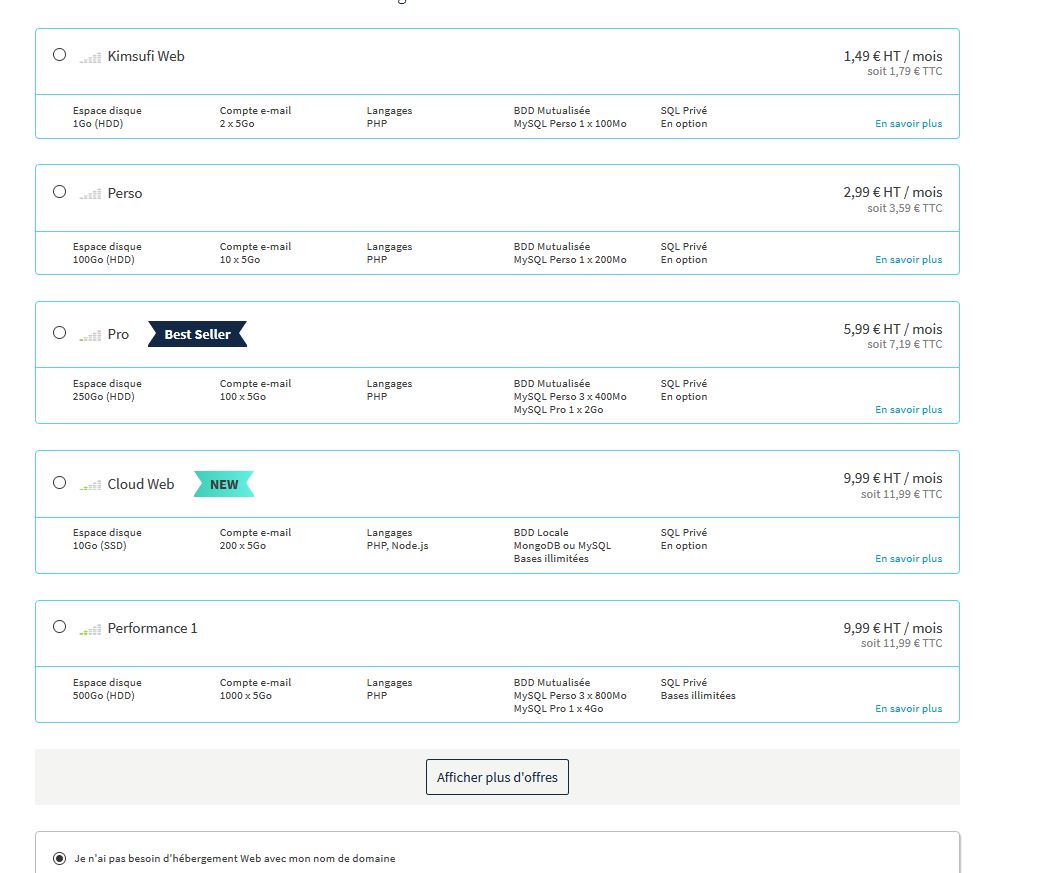
Task: Click the 2,99 € HT / mois price
Action: 893,193
